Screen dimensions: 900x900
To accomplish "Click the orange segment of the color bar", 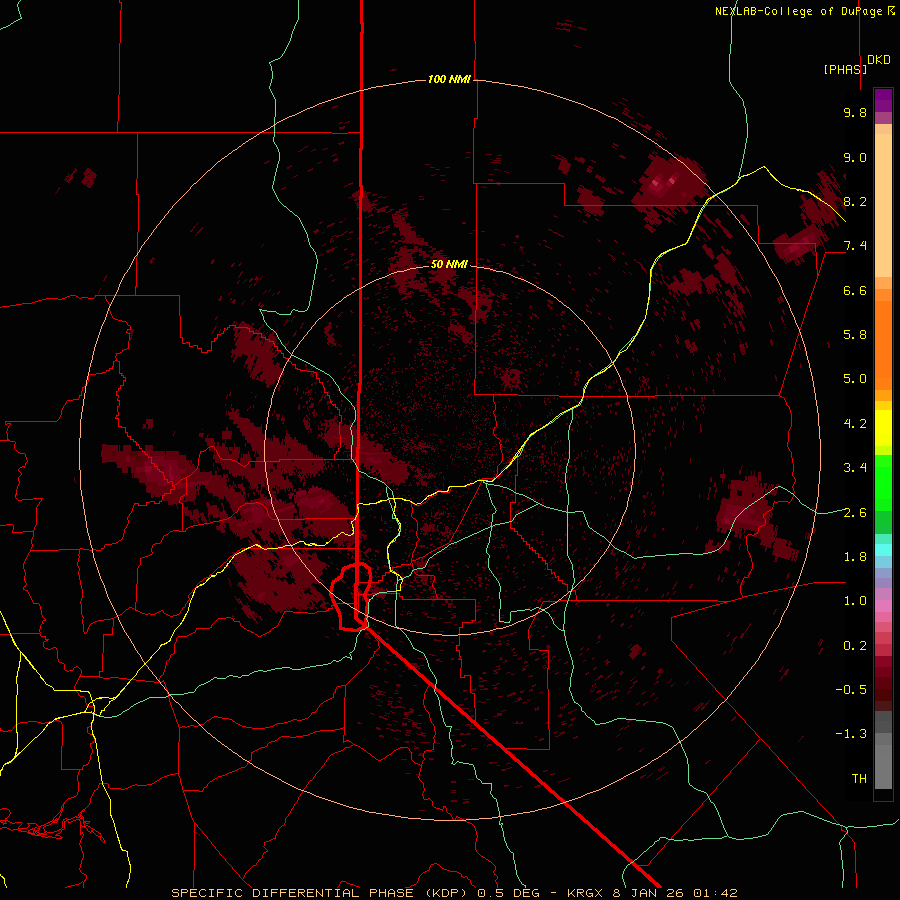I will click(883, 339).
